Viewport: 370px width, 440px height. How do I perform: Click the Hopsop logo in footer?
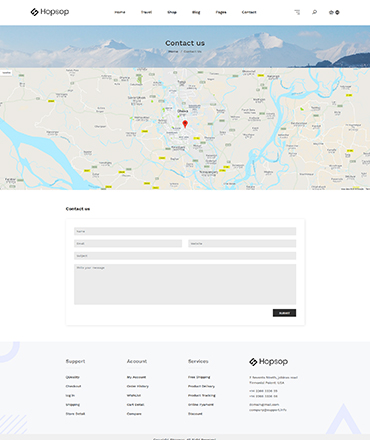tap(269, 362)
